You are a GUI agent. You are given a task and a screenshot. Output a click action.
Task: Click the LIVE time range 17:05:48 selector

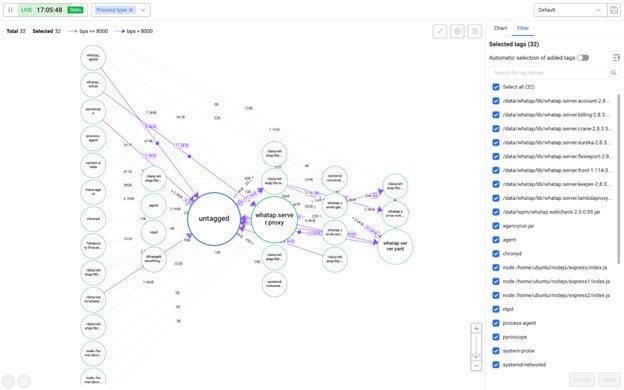(49, 10)
